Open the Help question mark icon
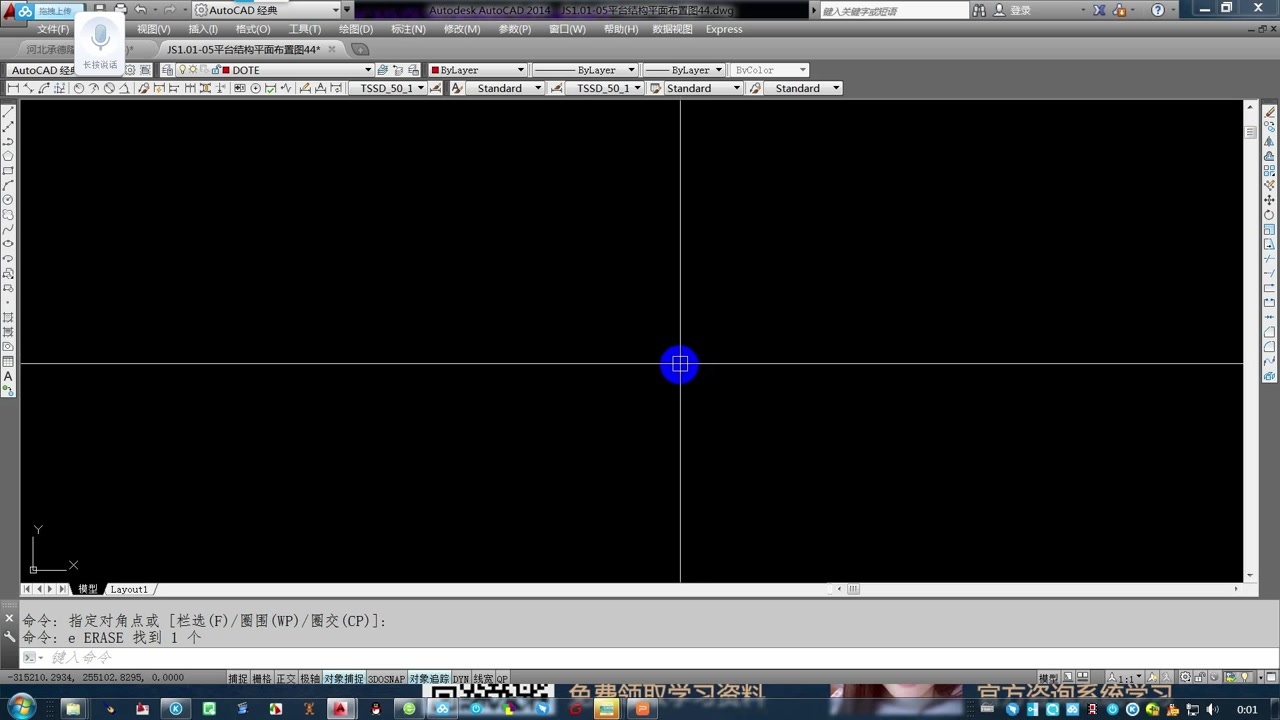This screenshot has height=720, width=1280. click(1158, 10)
